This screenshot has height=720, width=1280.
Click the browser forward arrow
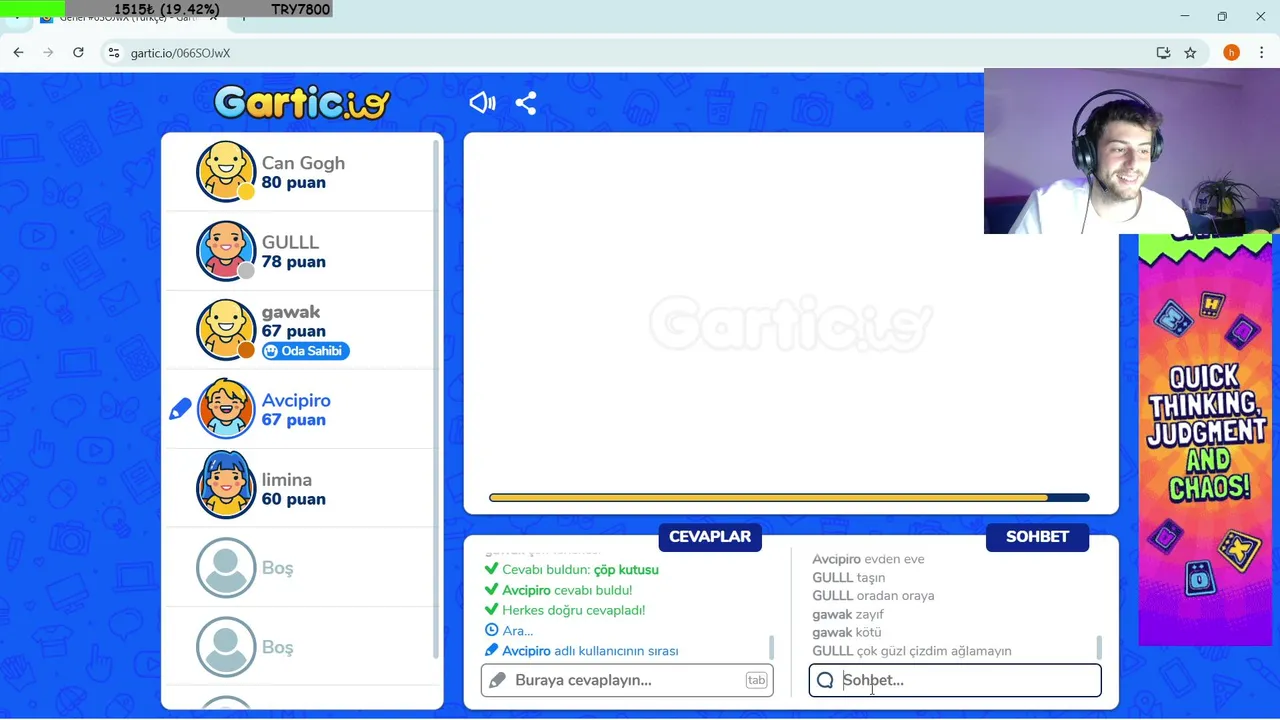48,52
